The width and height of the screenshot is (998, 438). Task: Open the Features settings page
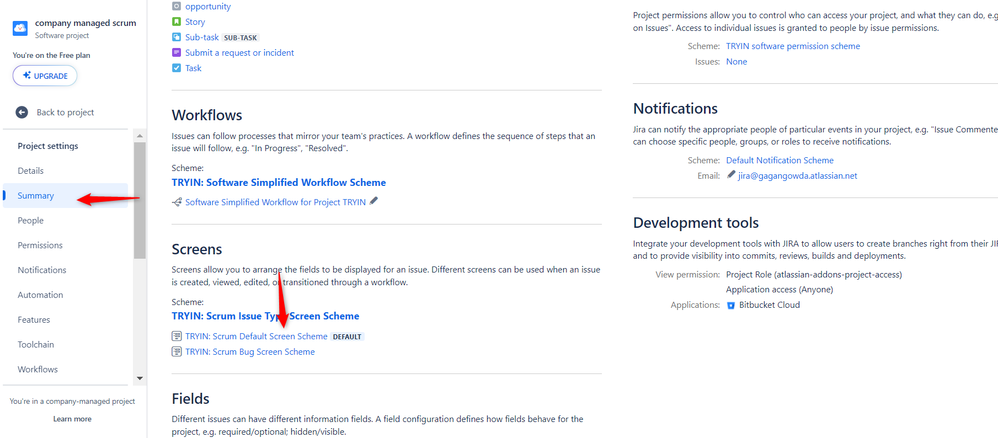pyautogui.click(x=34, y=320)
